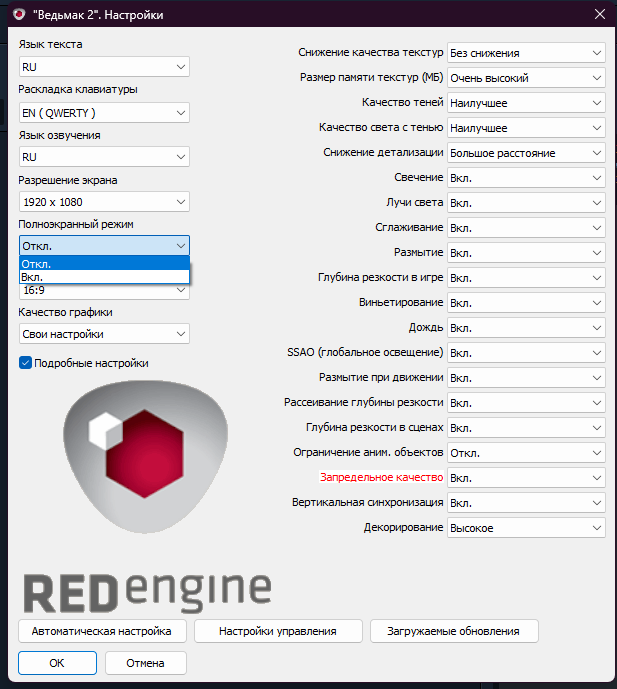Open Размер памяти текстур dropdown
Screen dimensions: 617x689
click(526, 78)
